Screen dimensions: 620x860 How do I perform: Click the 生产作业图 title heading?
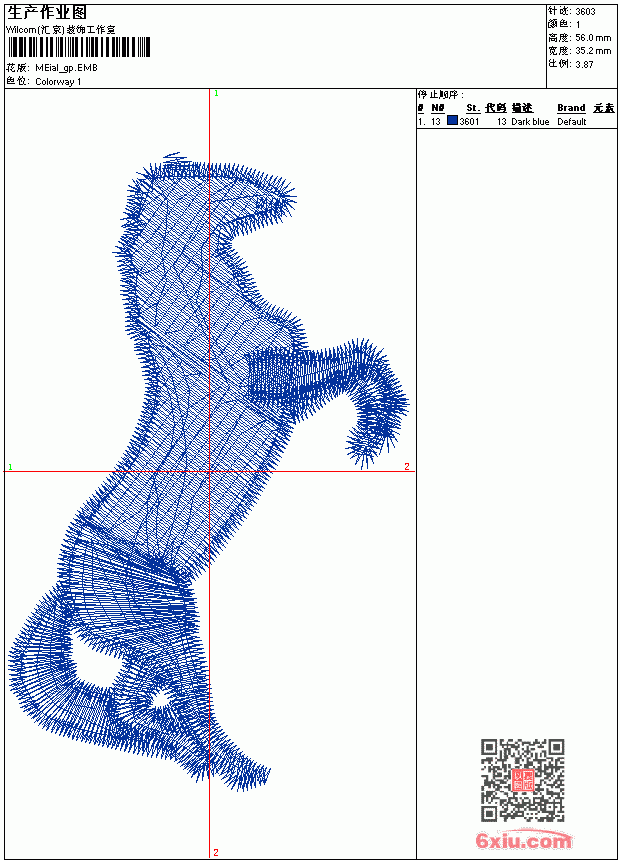coord(47,13)
